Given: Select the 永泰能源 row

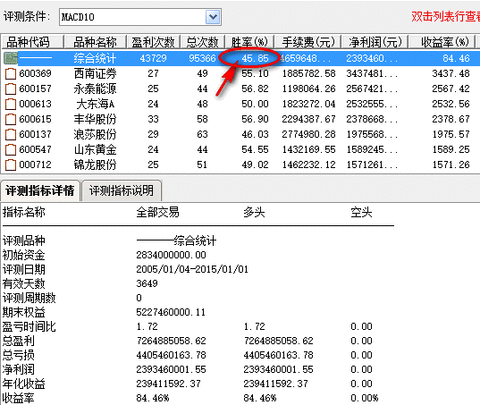Looking at the screenshot, I should point(240,89).
